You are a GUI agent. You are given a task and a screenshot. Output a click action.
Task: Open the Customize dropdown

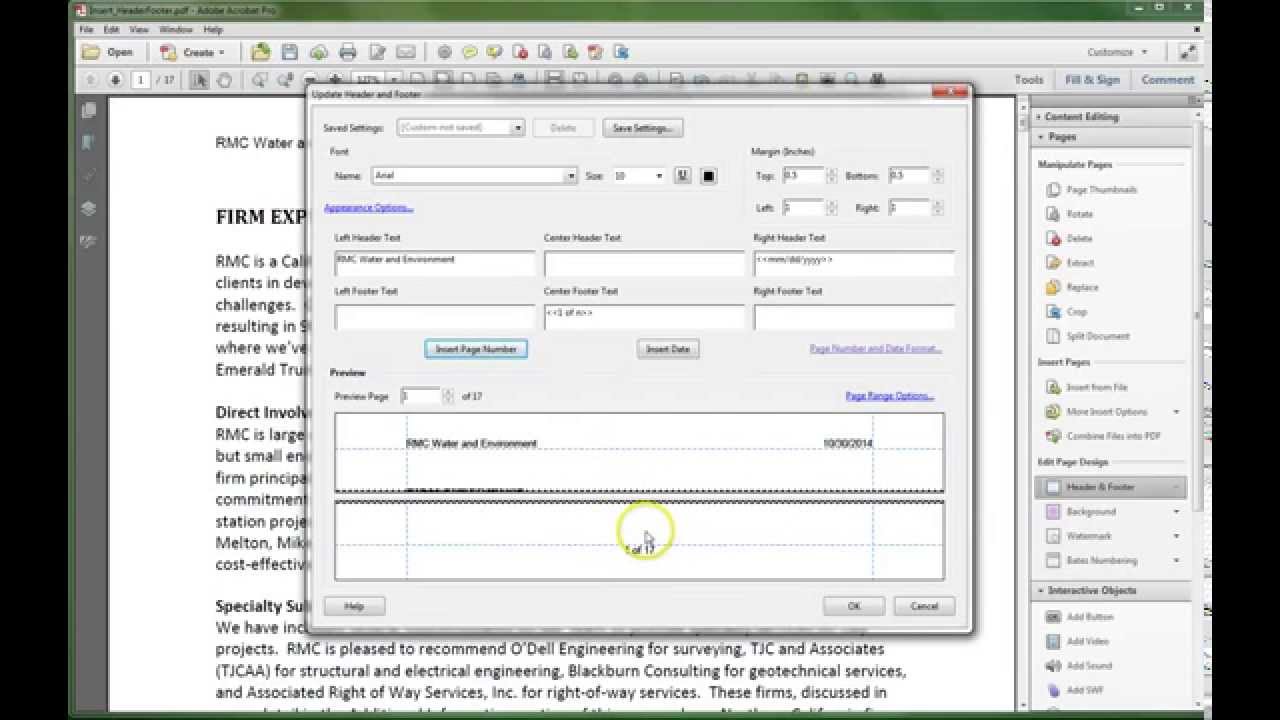[x=1117, y=52]
